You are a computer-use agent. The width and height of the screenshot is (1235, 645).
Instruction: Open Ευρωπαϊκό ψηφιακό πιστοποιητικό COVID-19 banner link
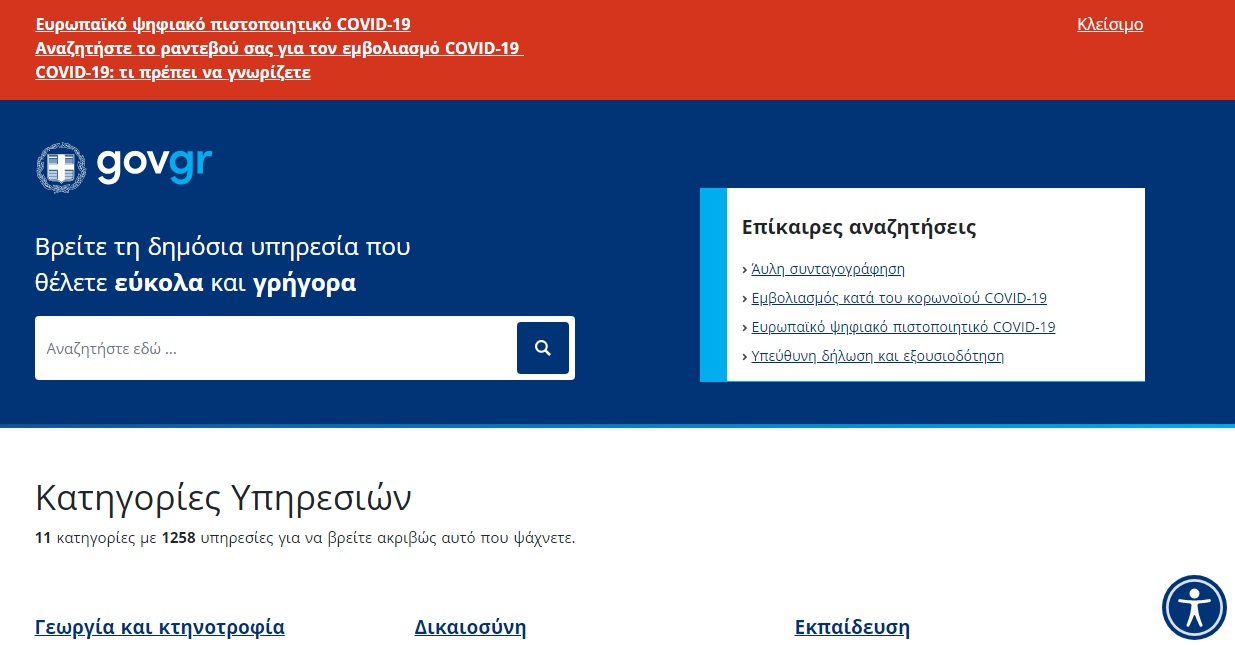pyautogui.click(x=223, y=25)
